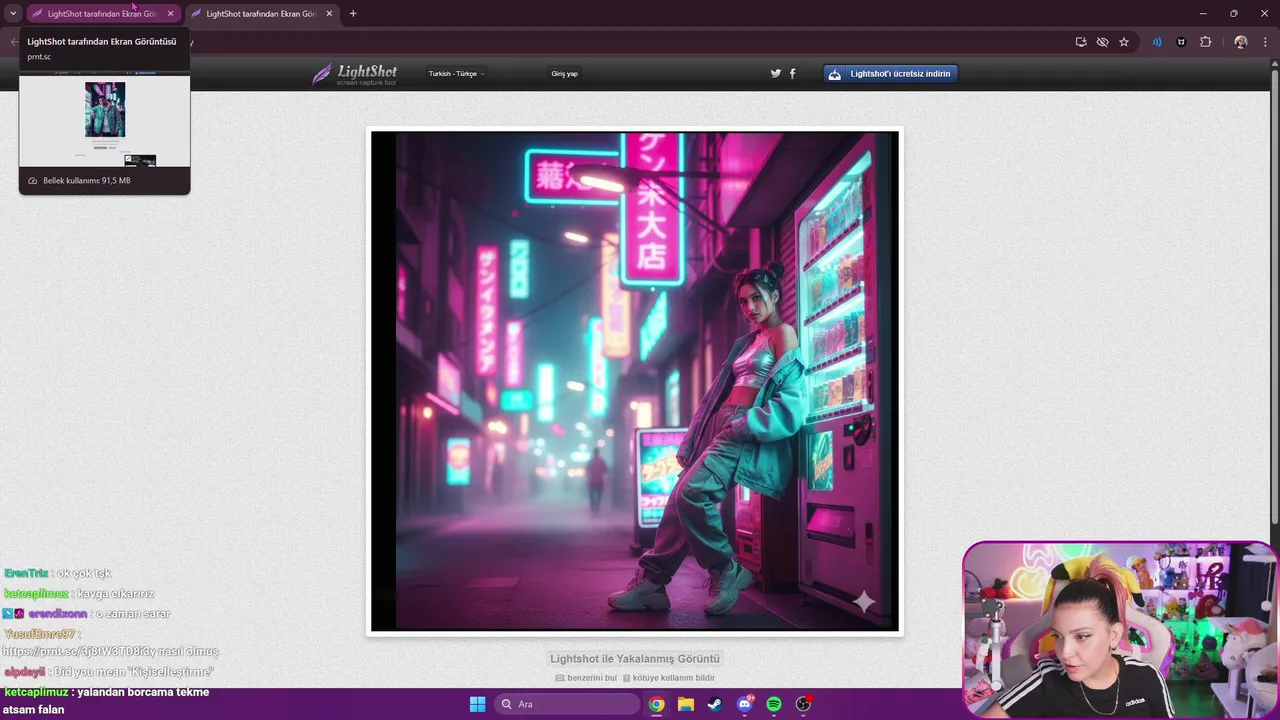The width and height of the screenshot is (1280, 720).
Task: Click 'Bellek kullanımı: 91,5 MB' text
Action: 87,180
